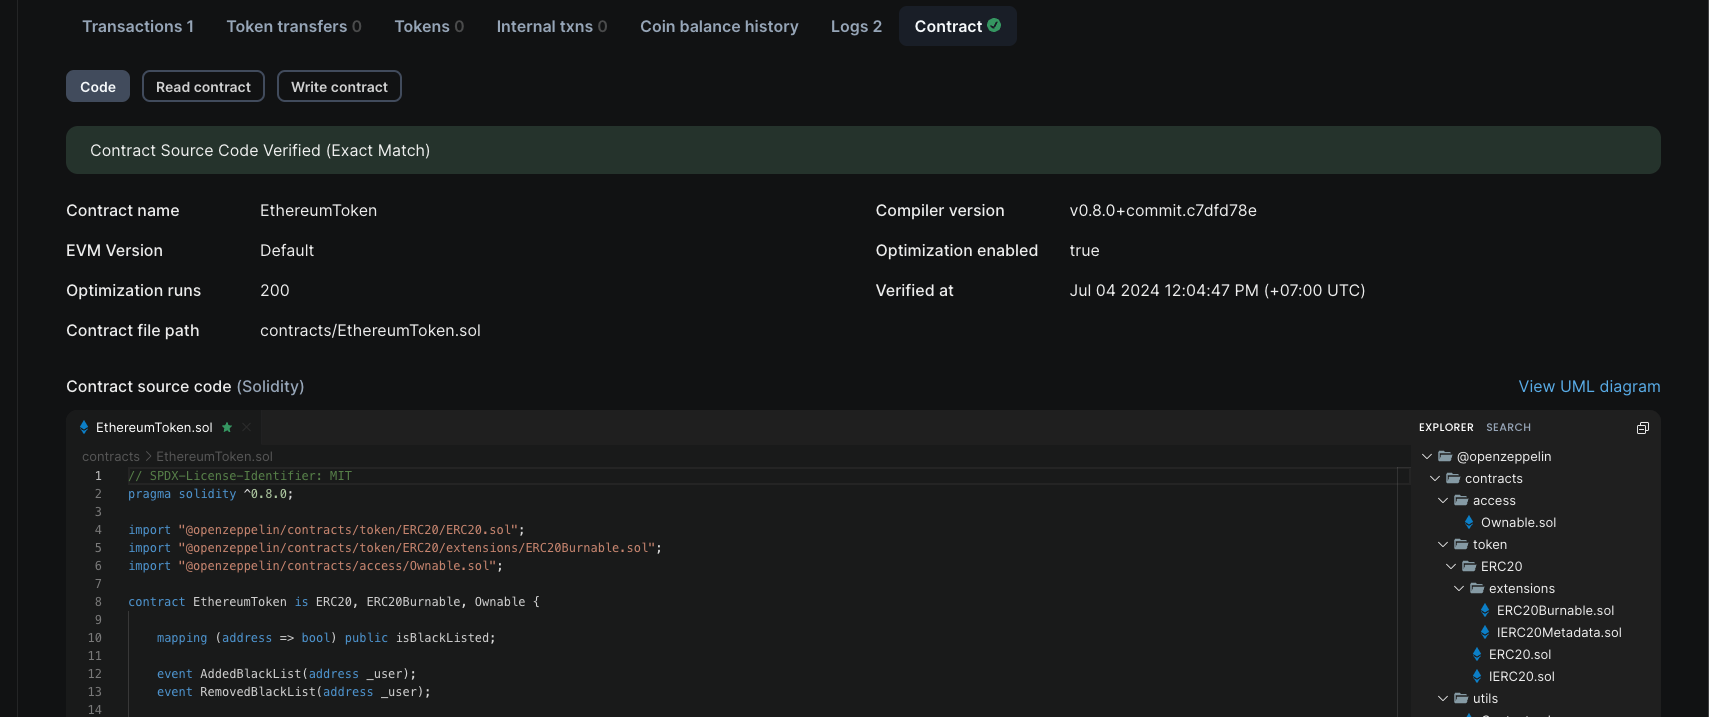This screenshot has height=717, width=1709.
Task: Click the ERC20Burnable.sol file icon
Action: pyautogui.click(x=1485, y=610)
